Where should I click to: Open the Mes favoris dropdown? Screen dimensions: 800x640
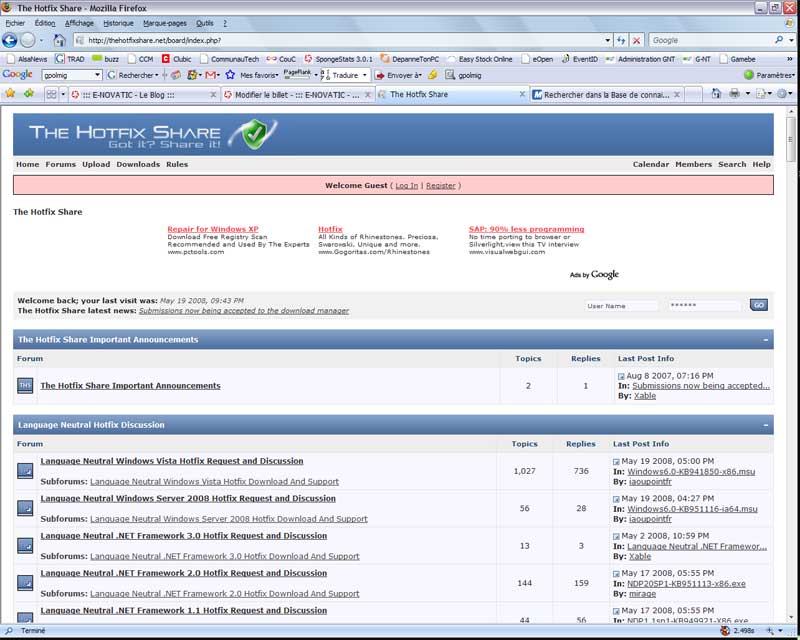pos(277,76)
